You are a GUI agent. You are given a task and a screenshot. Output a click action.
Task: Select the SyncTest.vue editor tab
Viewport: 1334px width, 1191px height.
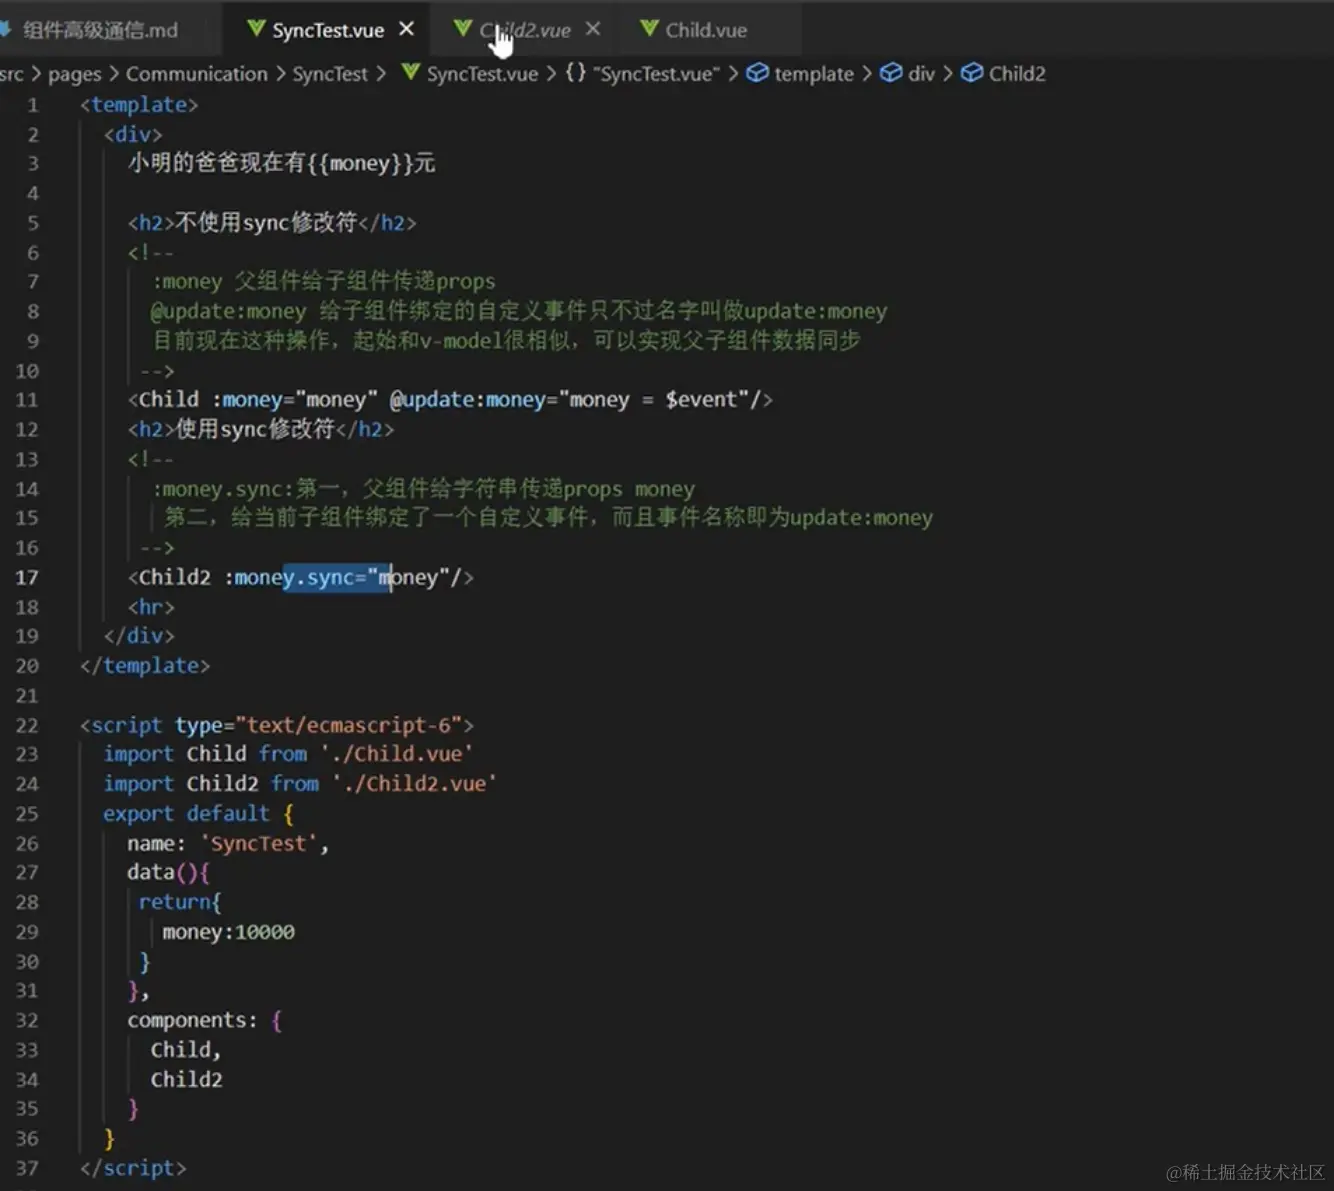pyautogui.click(x=327, y=30)
